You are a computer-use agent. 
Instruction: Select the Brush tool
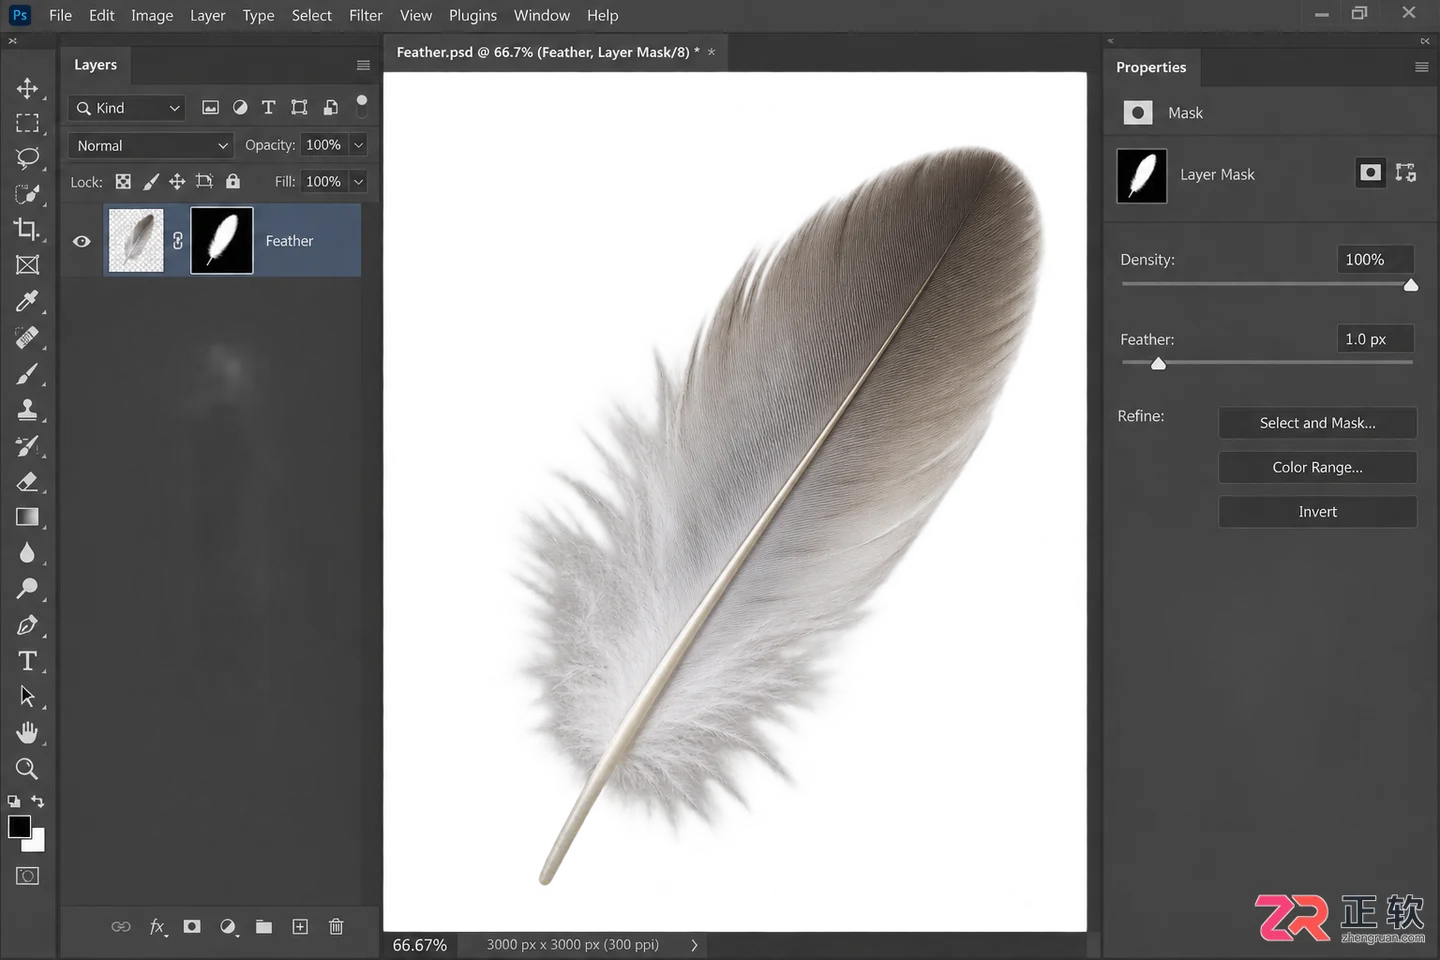[x=27, y=374]
